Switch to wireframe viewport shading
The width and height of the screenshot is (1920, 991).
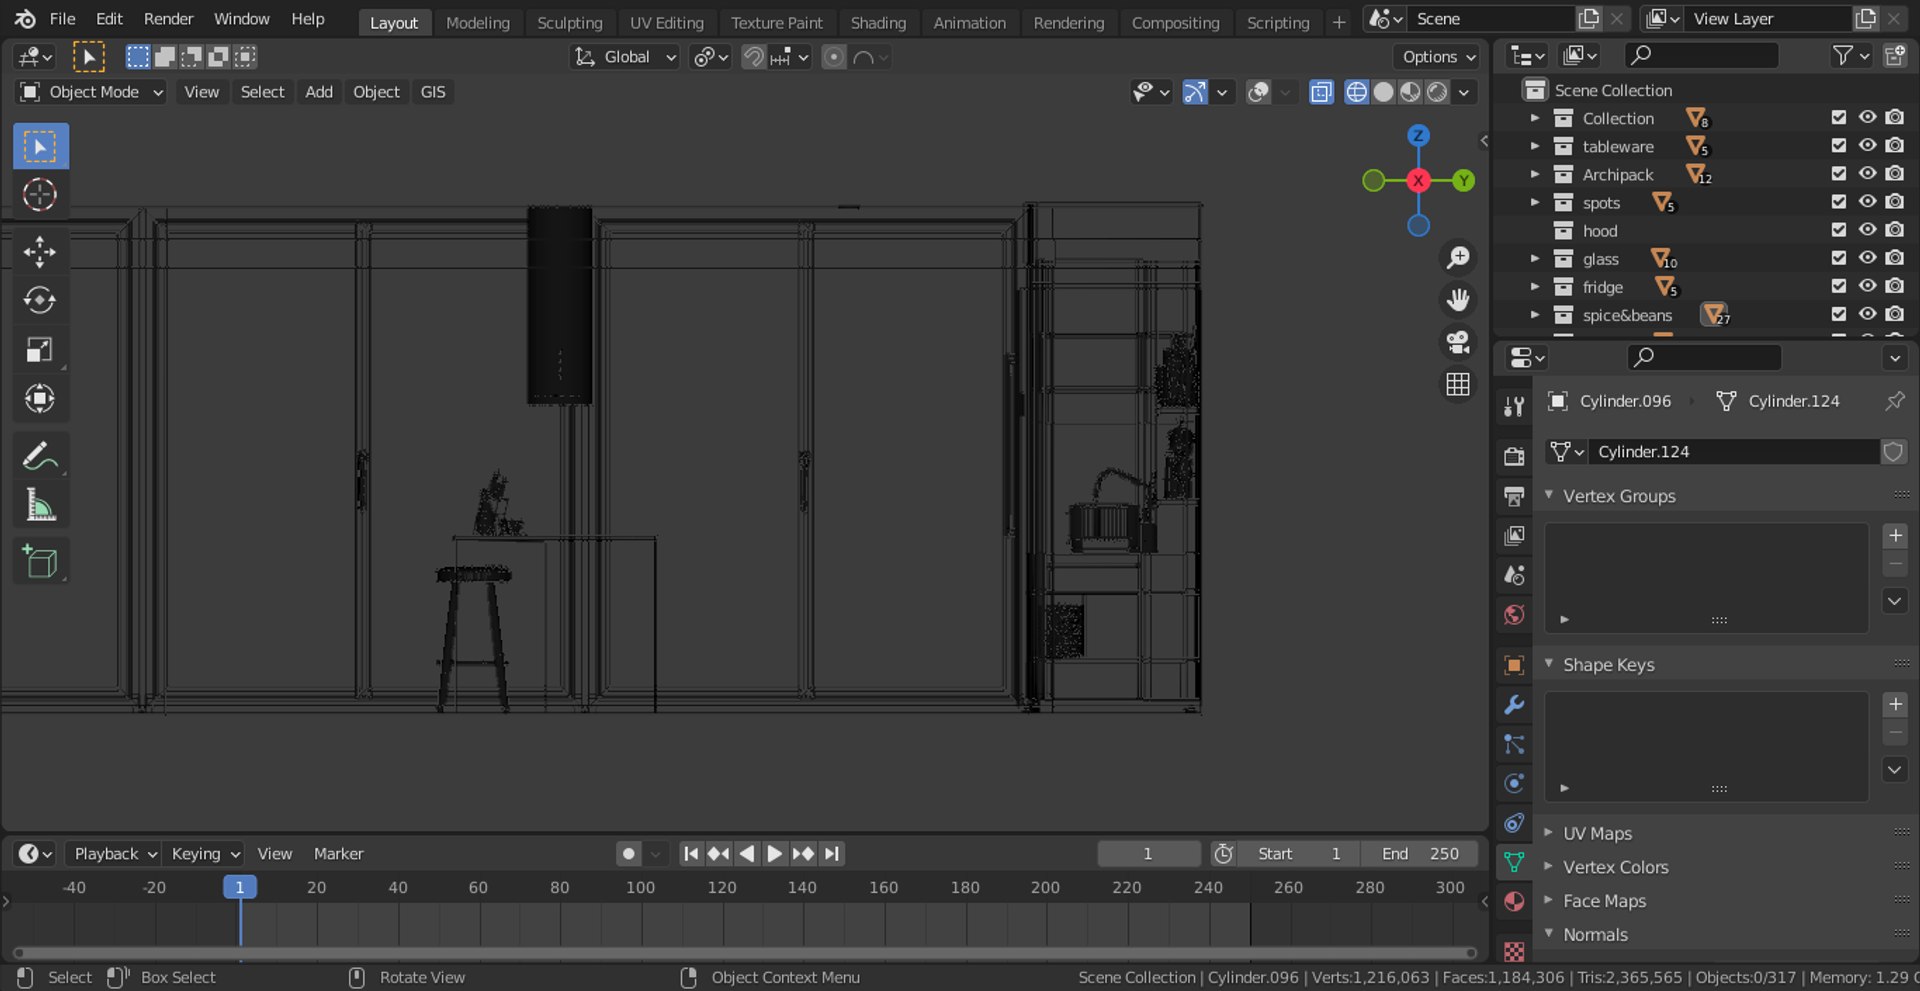1356,92
